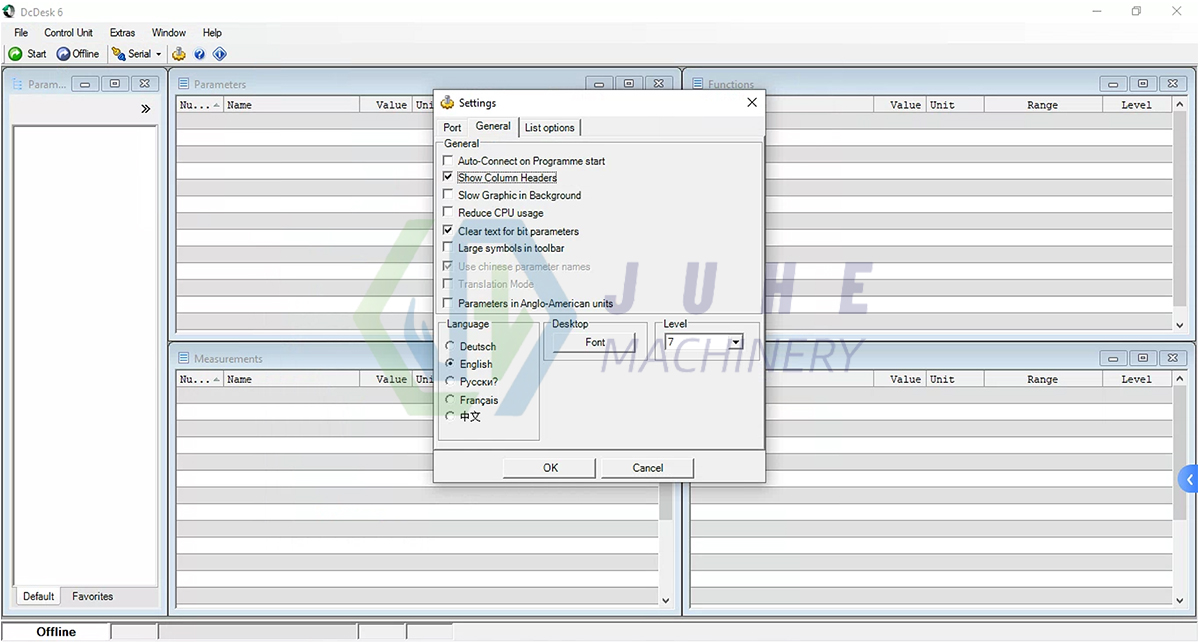Open the gear settings toolbar icon
The image size is (1200, 642).
pyautogui.click(x=178, y=54)
